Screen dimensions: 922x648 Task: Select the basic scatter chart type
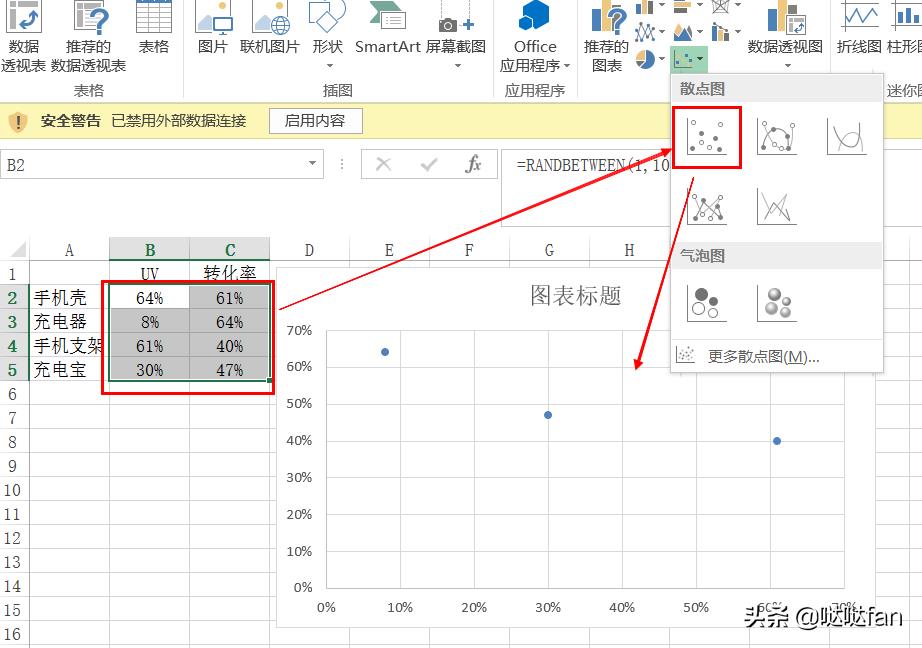(707, 137)
